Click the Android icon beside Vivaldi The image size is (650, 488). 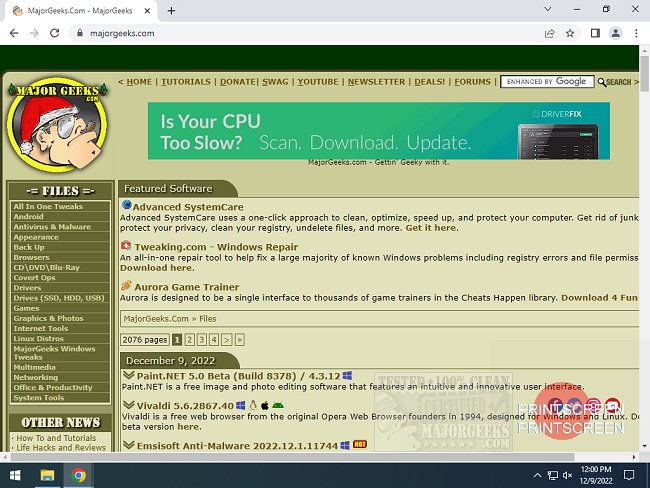[x=278, y=405]
